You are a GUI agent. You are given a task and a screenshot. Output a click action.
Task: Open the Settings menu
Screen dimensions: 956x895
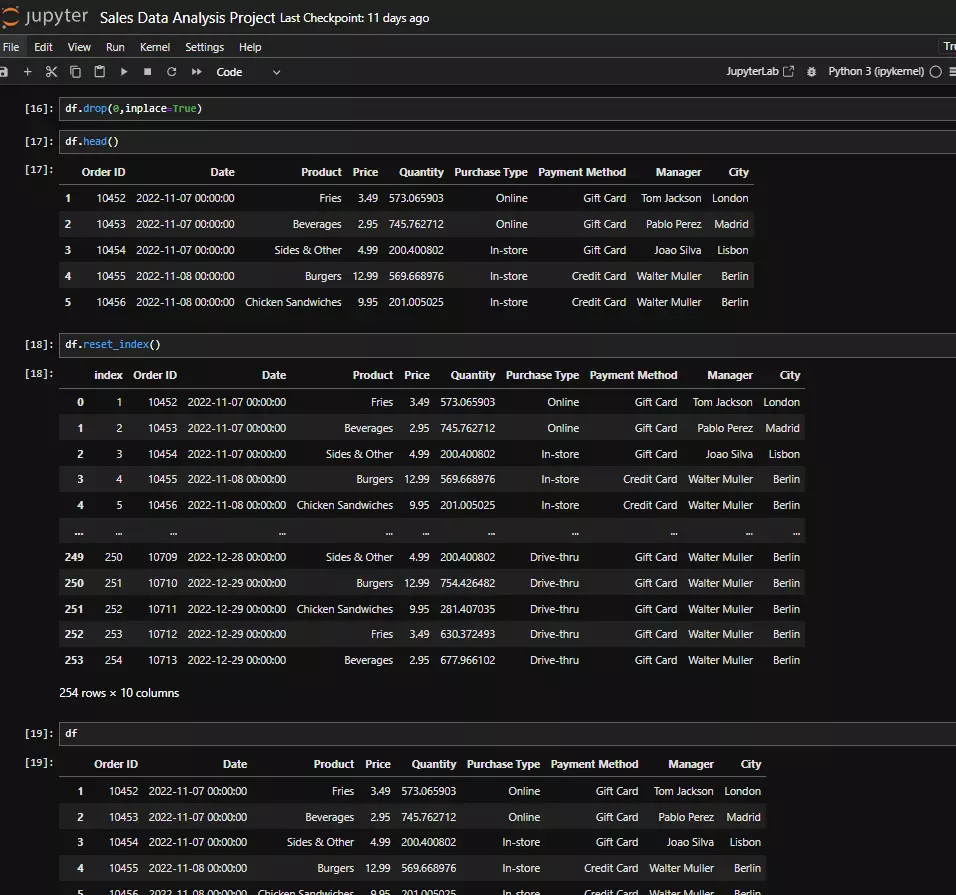coord(204,47)
